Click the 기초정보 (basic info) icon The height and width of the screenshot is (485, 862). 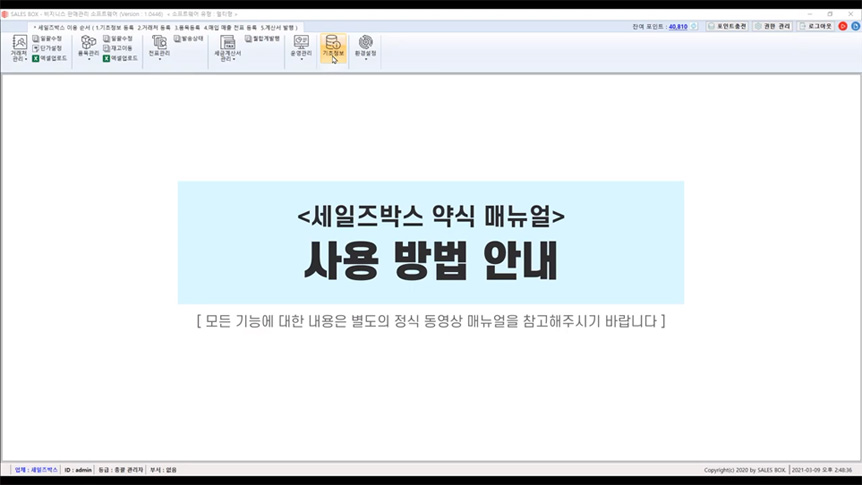[x=333, y=45]
